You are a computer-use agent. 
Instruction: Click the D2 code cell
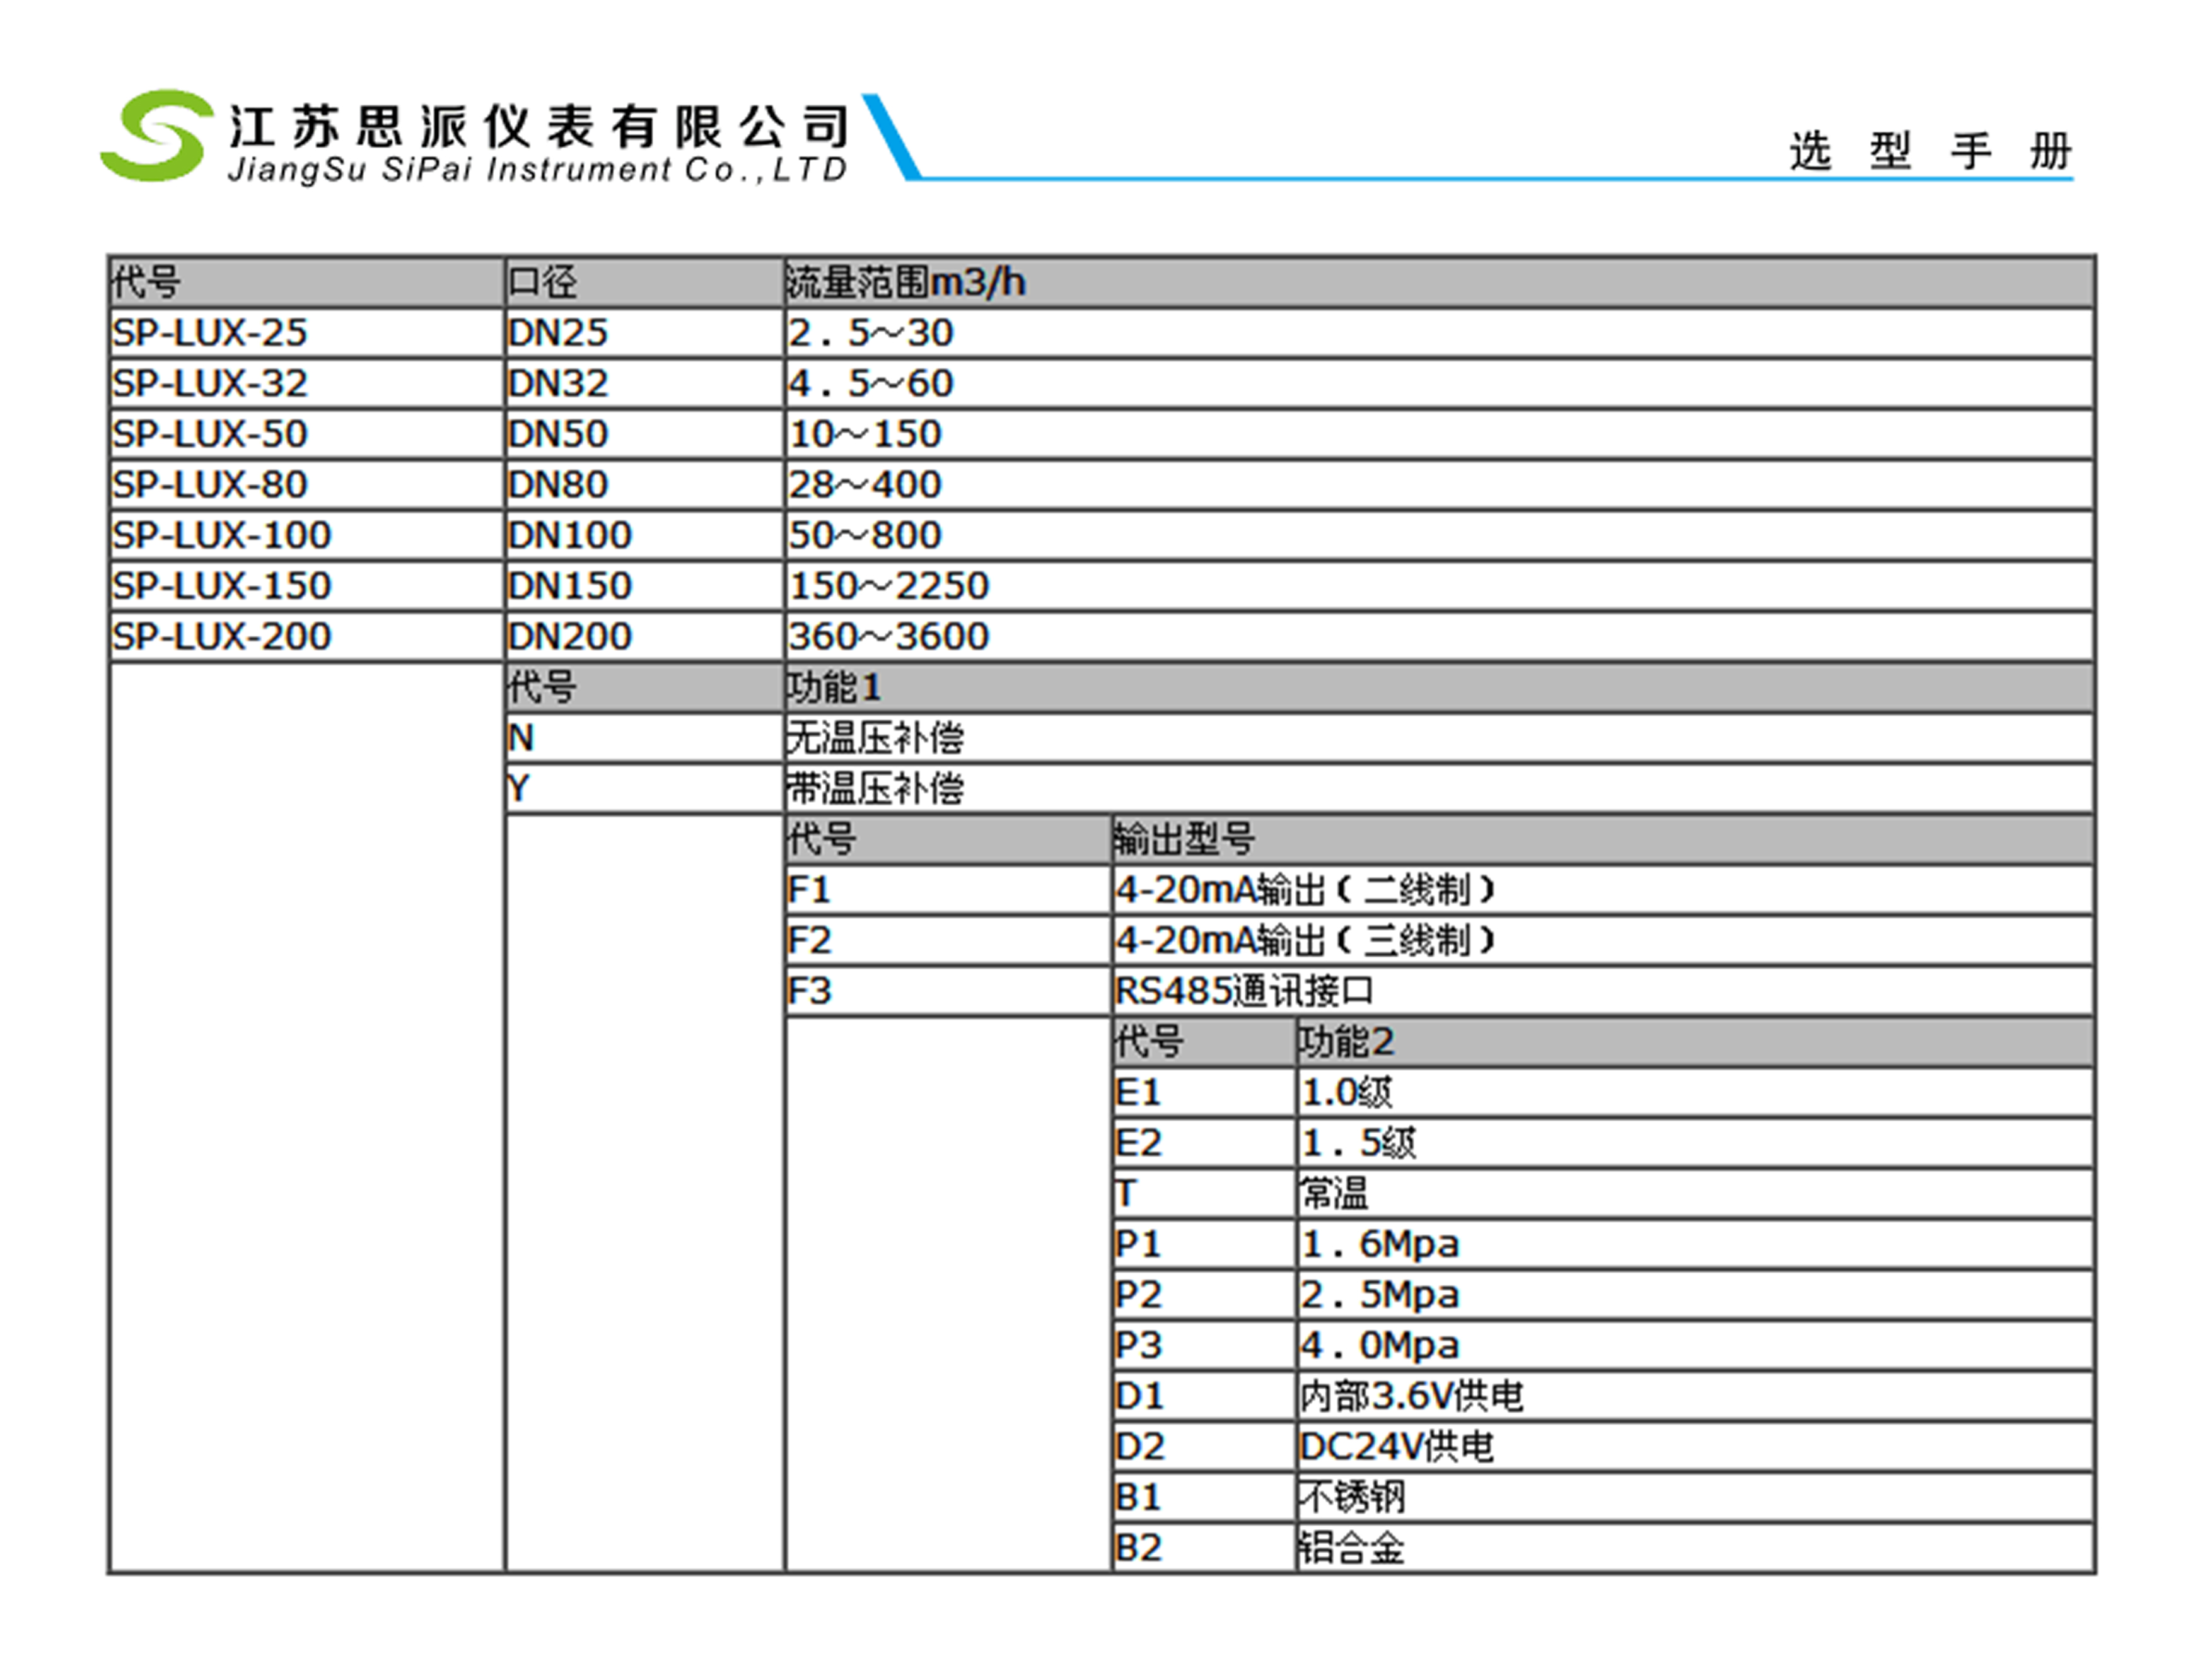point(1204,1447)
